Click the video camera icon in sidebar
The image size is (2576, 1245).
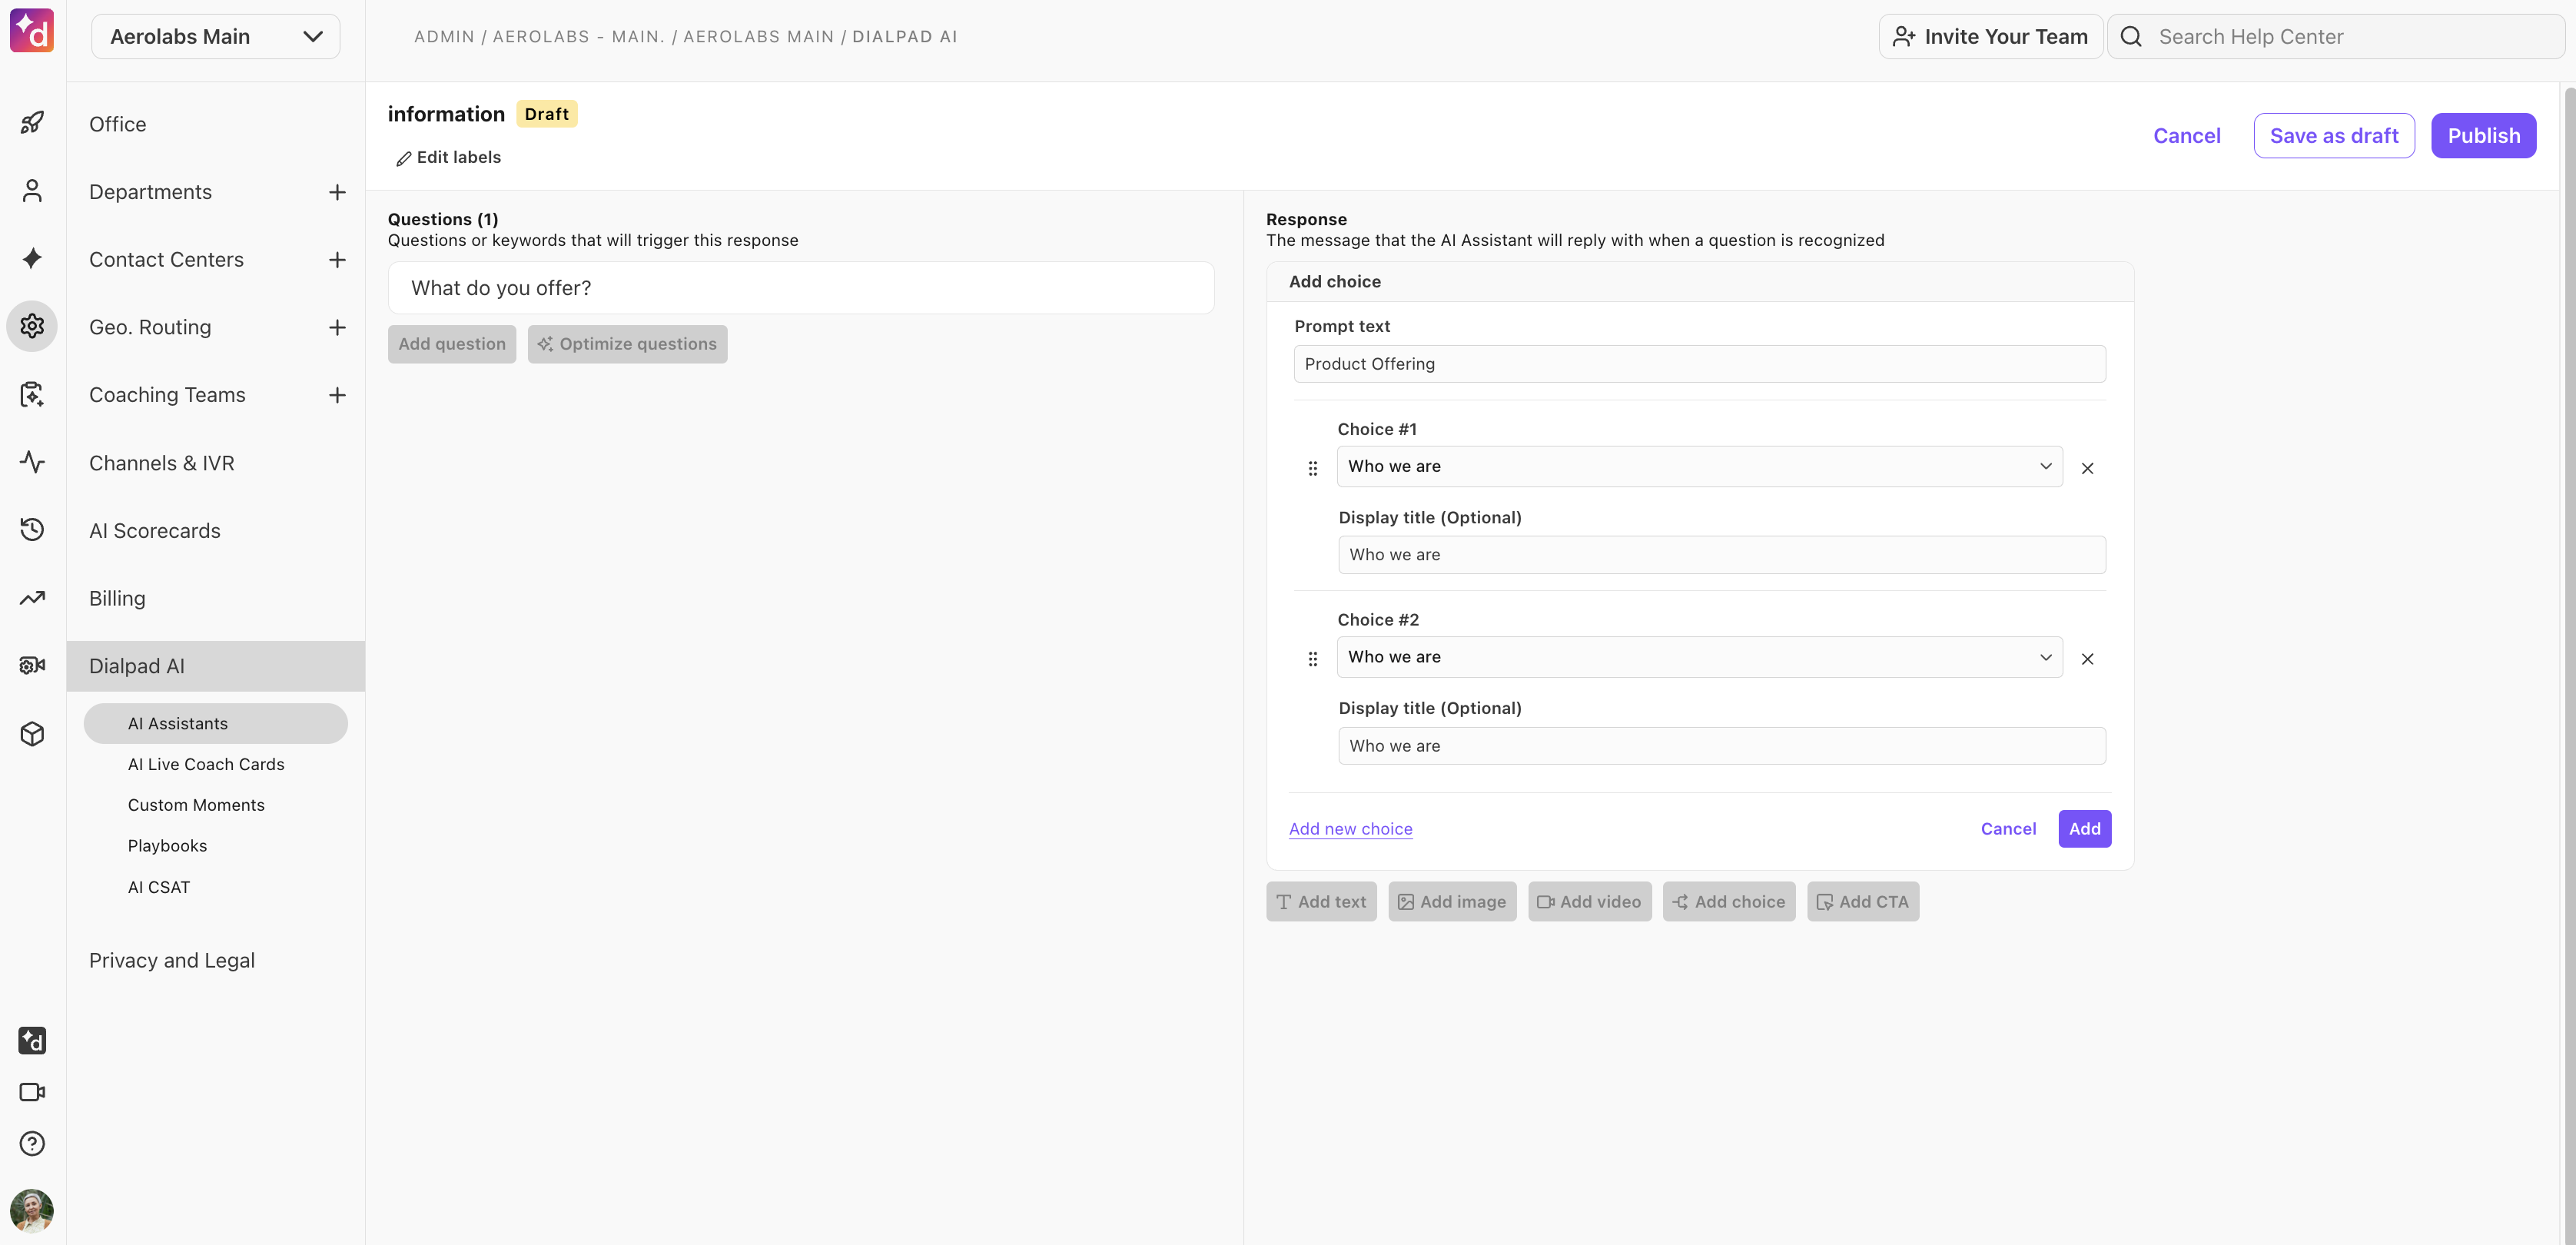[32, 1092]
